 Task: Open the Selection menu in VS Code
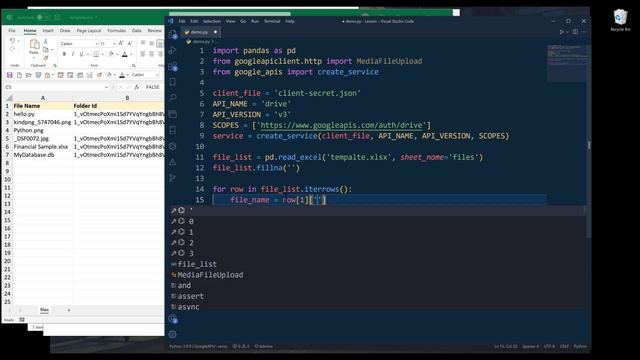211,21
